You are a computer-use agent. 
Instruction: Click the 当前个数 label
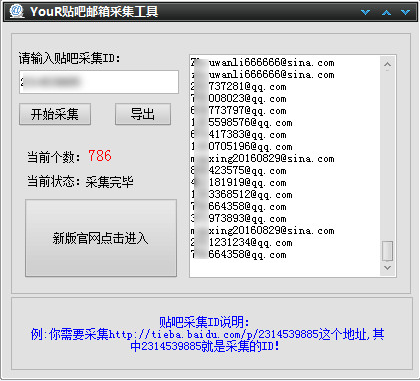click(x=53, y=157)
